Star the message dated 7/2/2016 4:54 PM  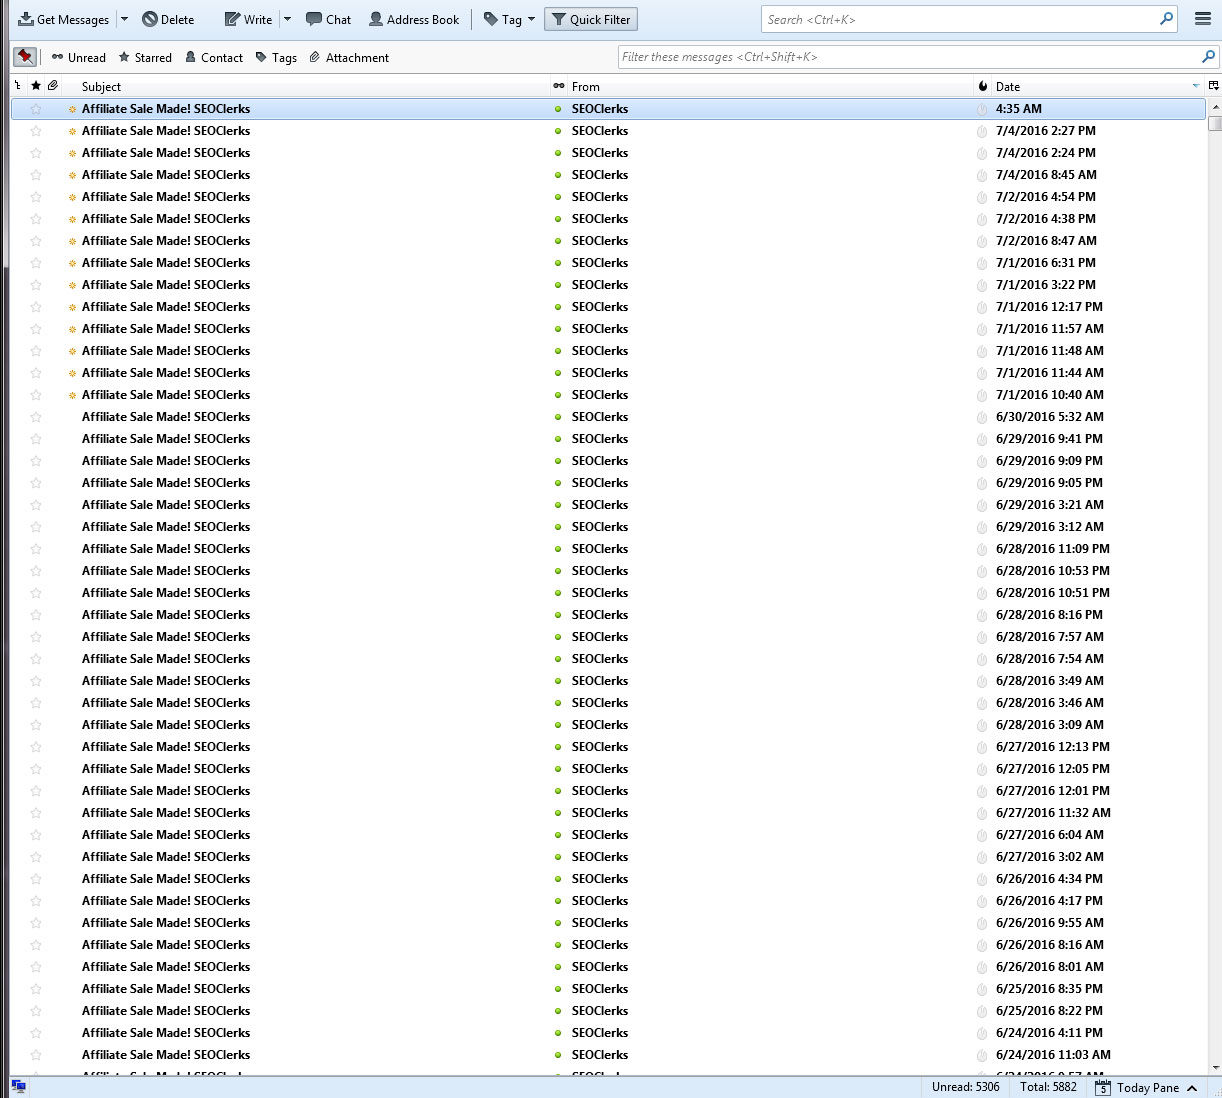36,197
